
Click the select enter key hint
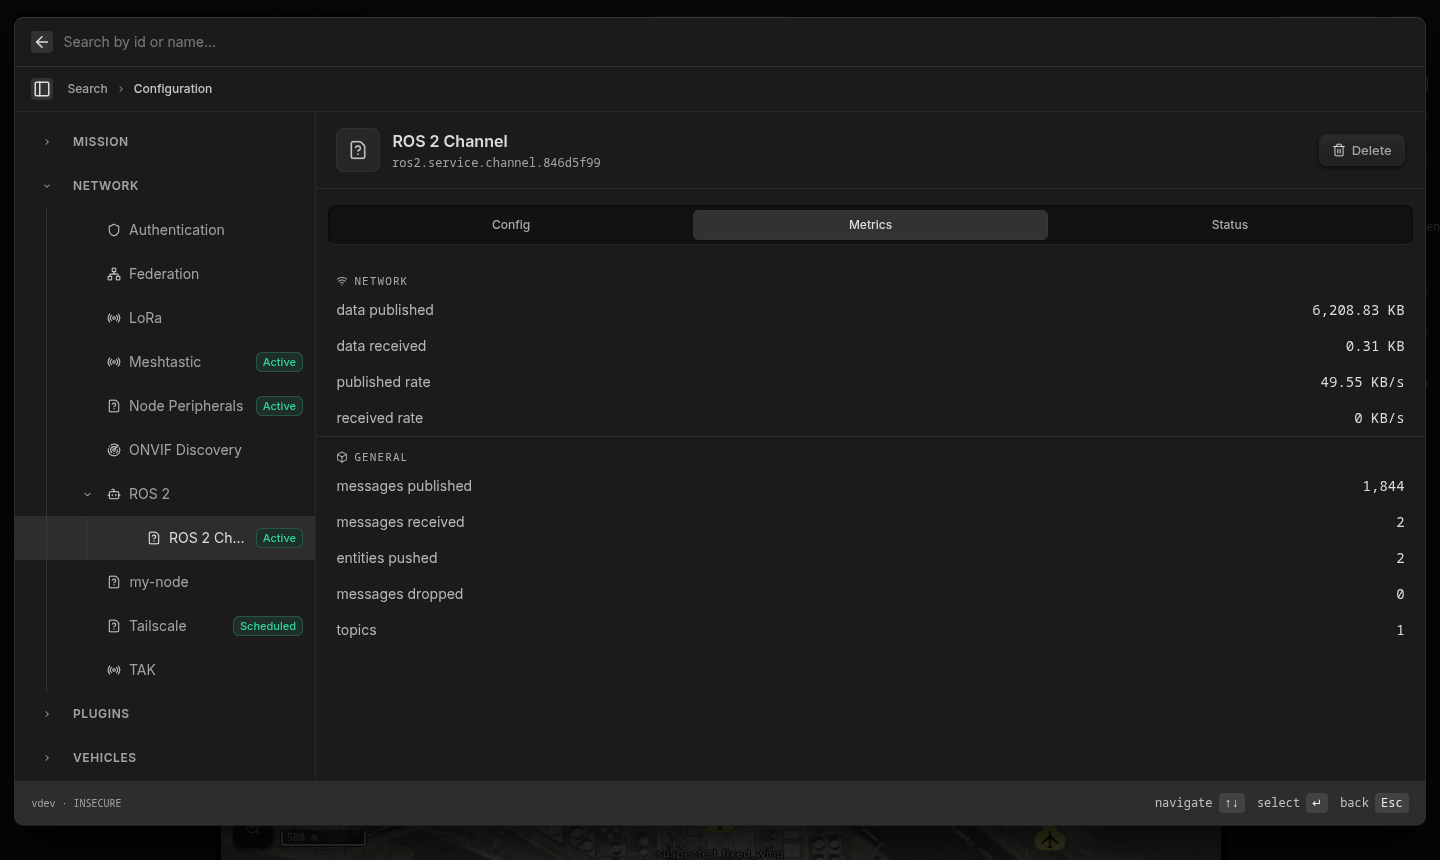1317,803
